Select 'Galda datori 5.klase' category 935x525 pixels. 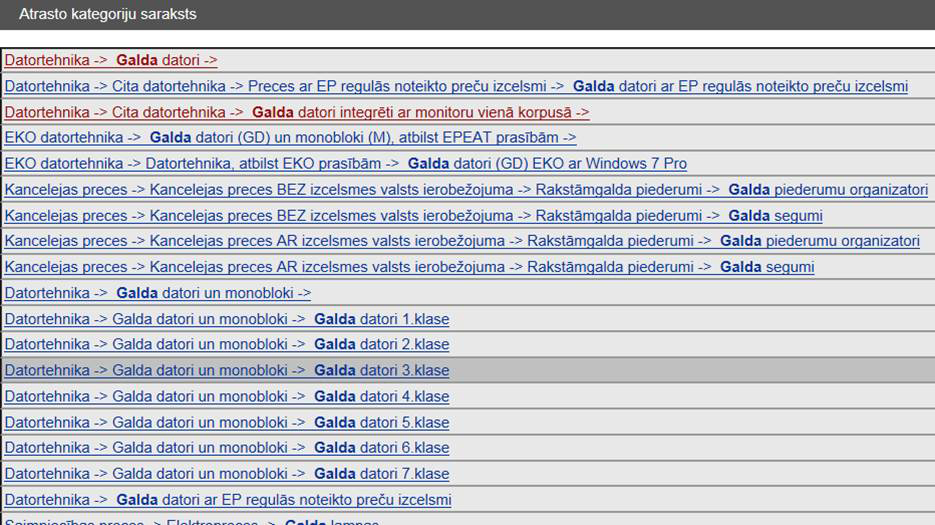coord(227,423)
